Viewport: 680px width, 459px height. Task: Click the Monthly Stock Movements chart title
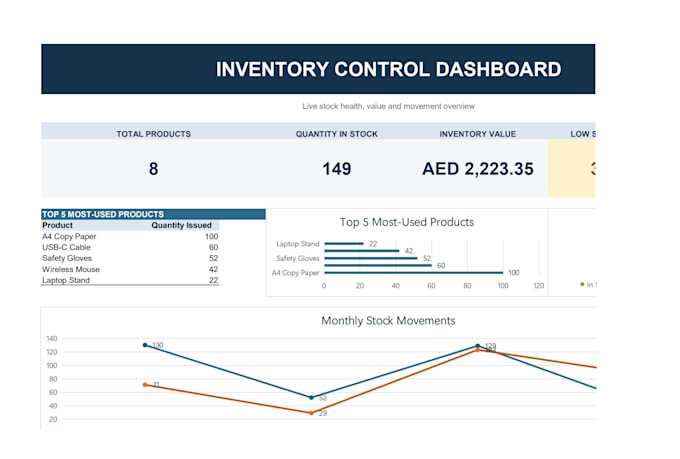tap(388, 321)
